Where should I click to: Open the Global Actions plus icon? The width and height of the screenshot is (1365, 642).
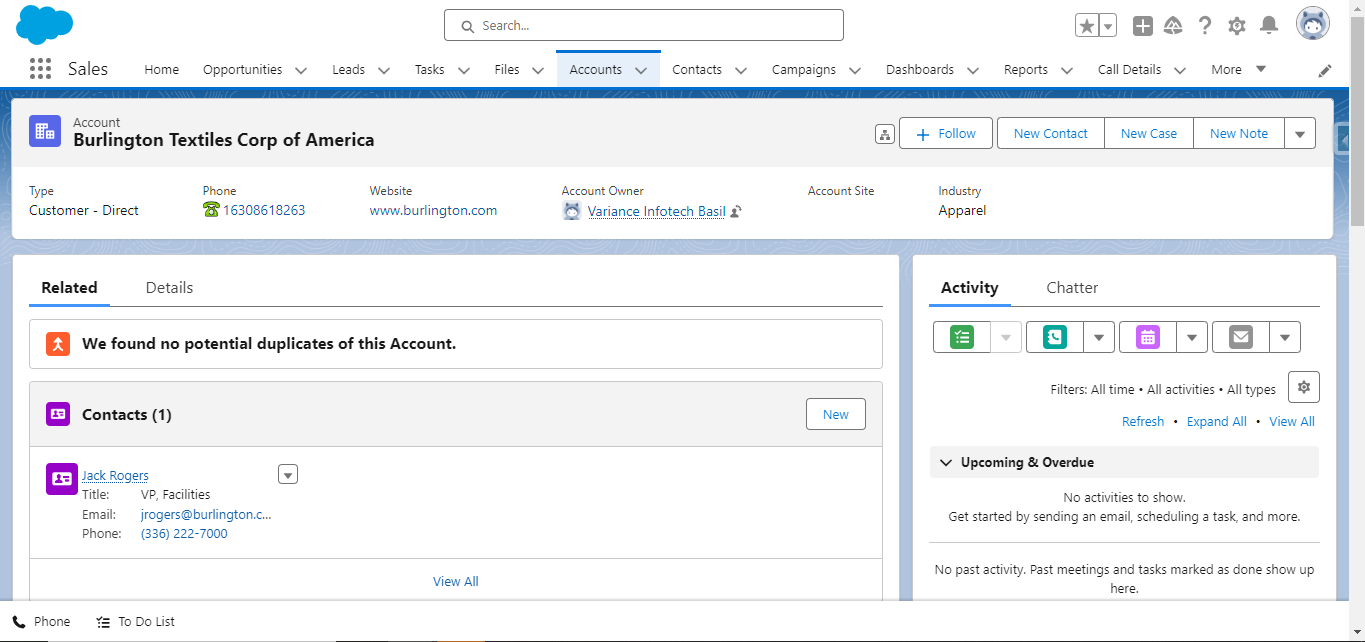coord(1143,26)
